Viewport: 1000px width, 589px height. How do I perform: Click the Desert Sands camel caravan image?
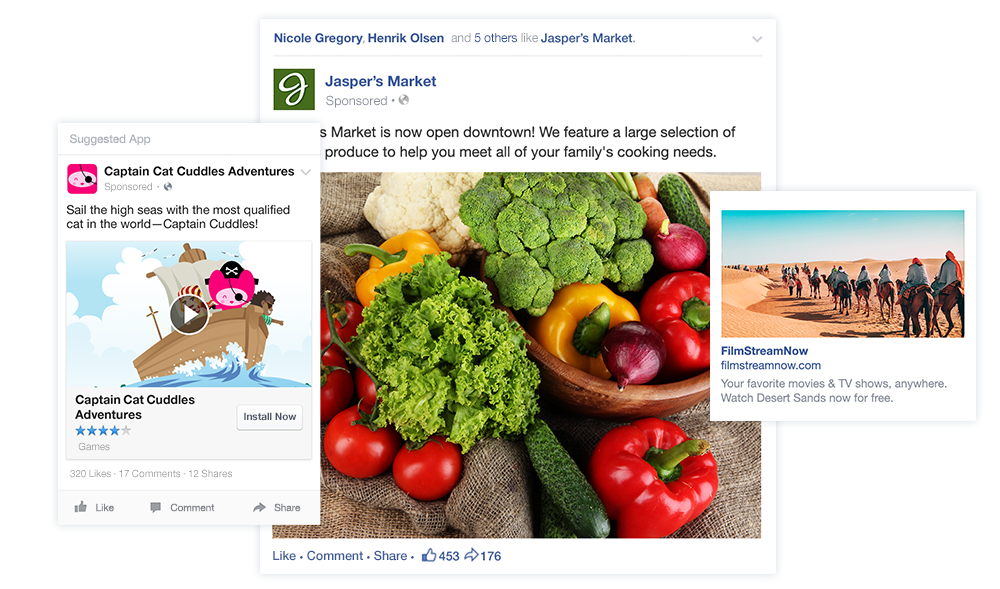pos(842,274)
